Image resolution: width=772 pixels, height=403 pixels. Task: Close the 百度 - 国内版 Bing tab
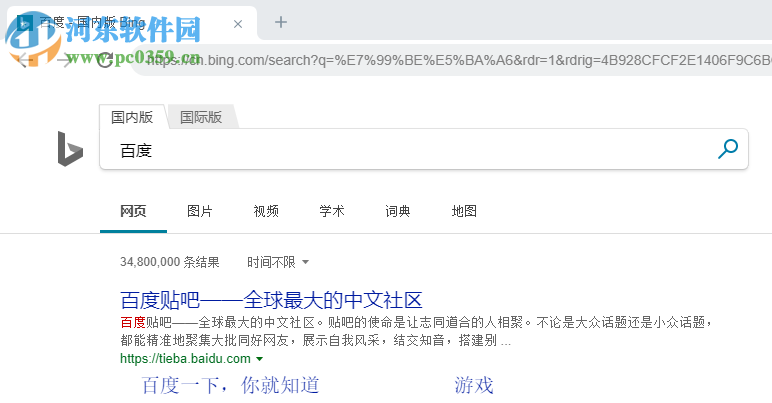238,24
